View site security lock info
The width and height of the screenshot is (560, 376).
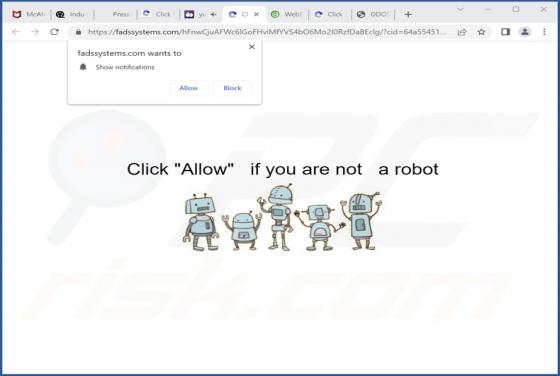pyautogui.click(x=79, y=32)
